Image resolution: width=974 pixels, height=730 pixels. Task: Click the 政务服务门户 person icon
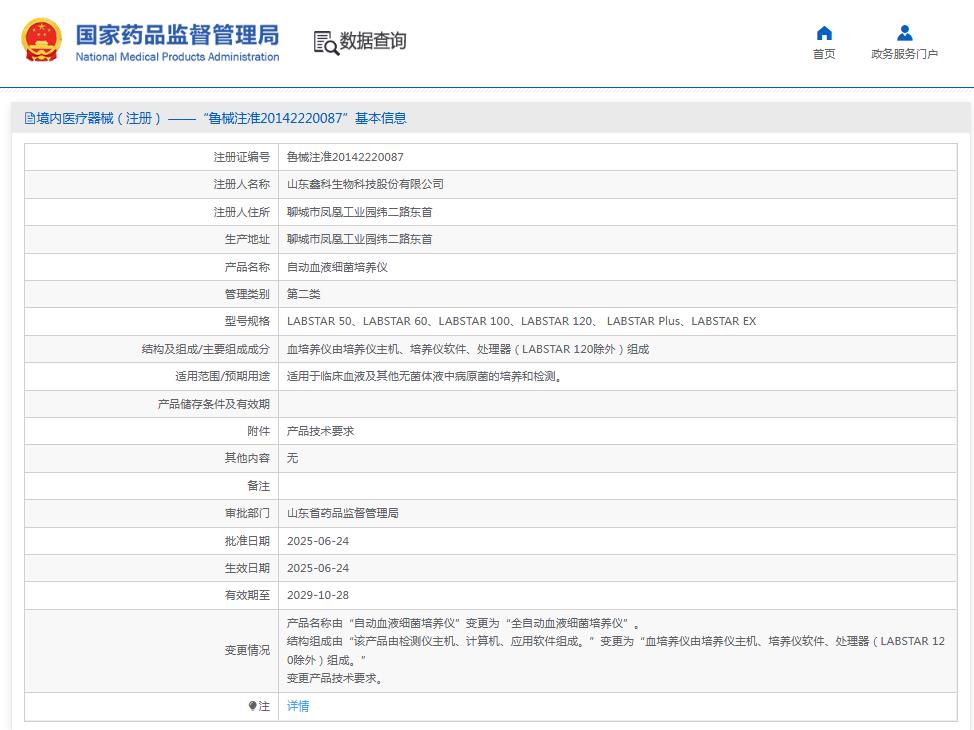(x=904, y=33)
